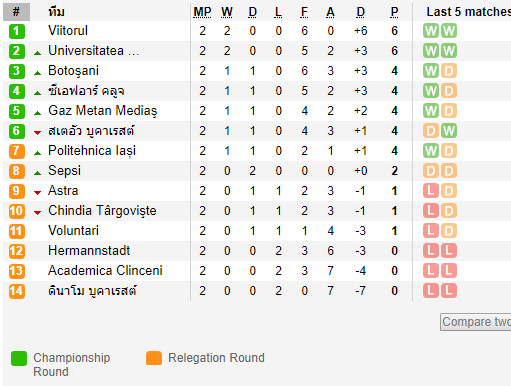The image size is (511, 386).
Task: Click the W icon in rank 6's row
Action: [x=449, y=131]
